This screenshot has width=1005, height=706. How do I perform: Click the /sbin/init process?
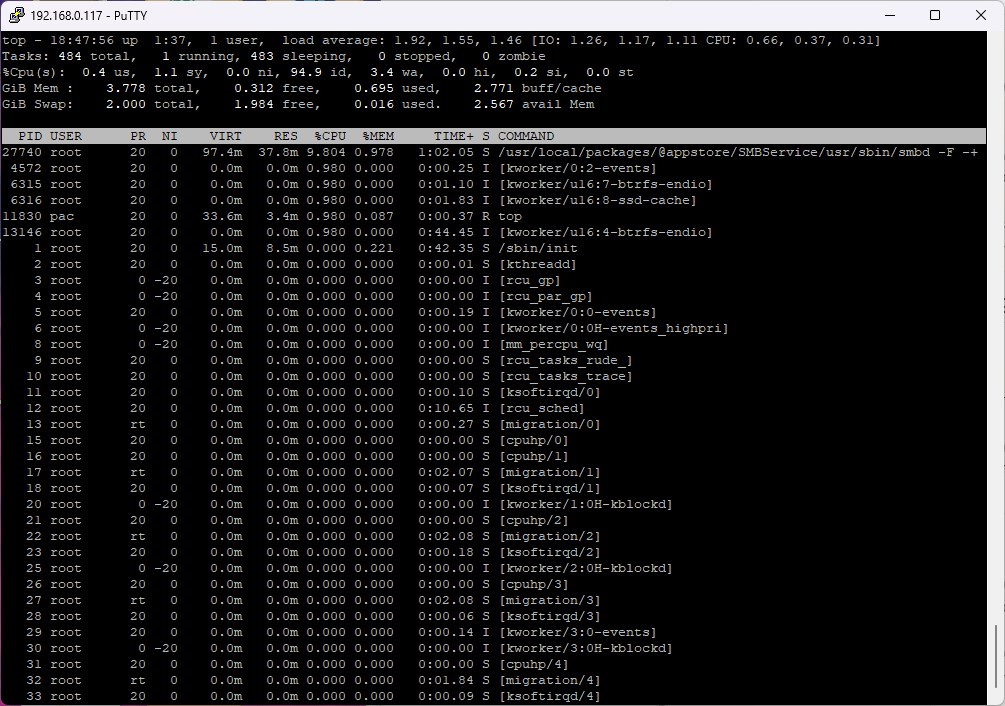click(x=538, y=248)
